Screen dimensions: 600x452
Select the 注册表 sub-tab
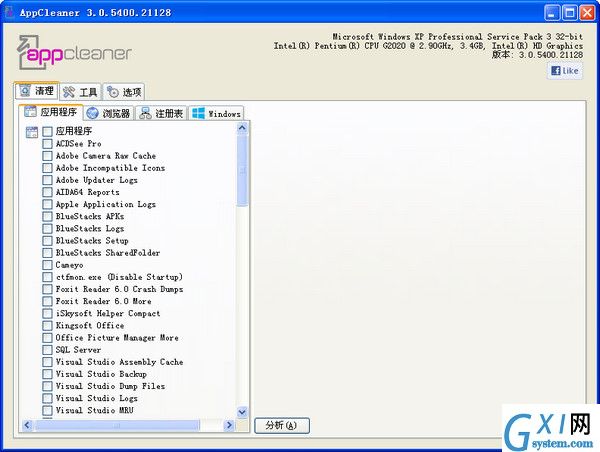pyautogui.click(x=161, y=113)
